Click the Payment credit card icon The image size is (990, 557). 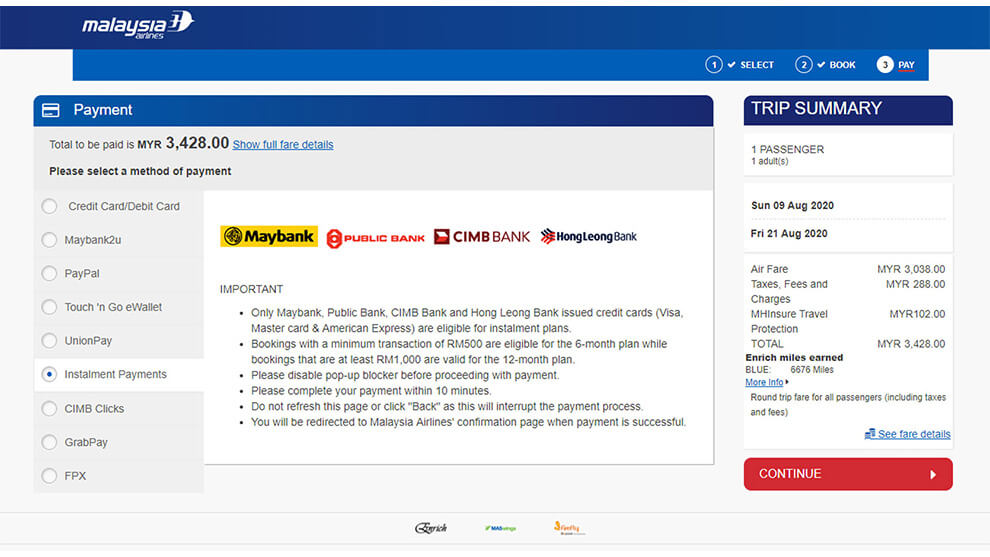click(x=51, y=111)
